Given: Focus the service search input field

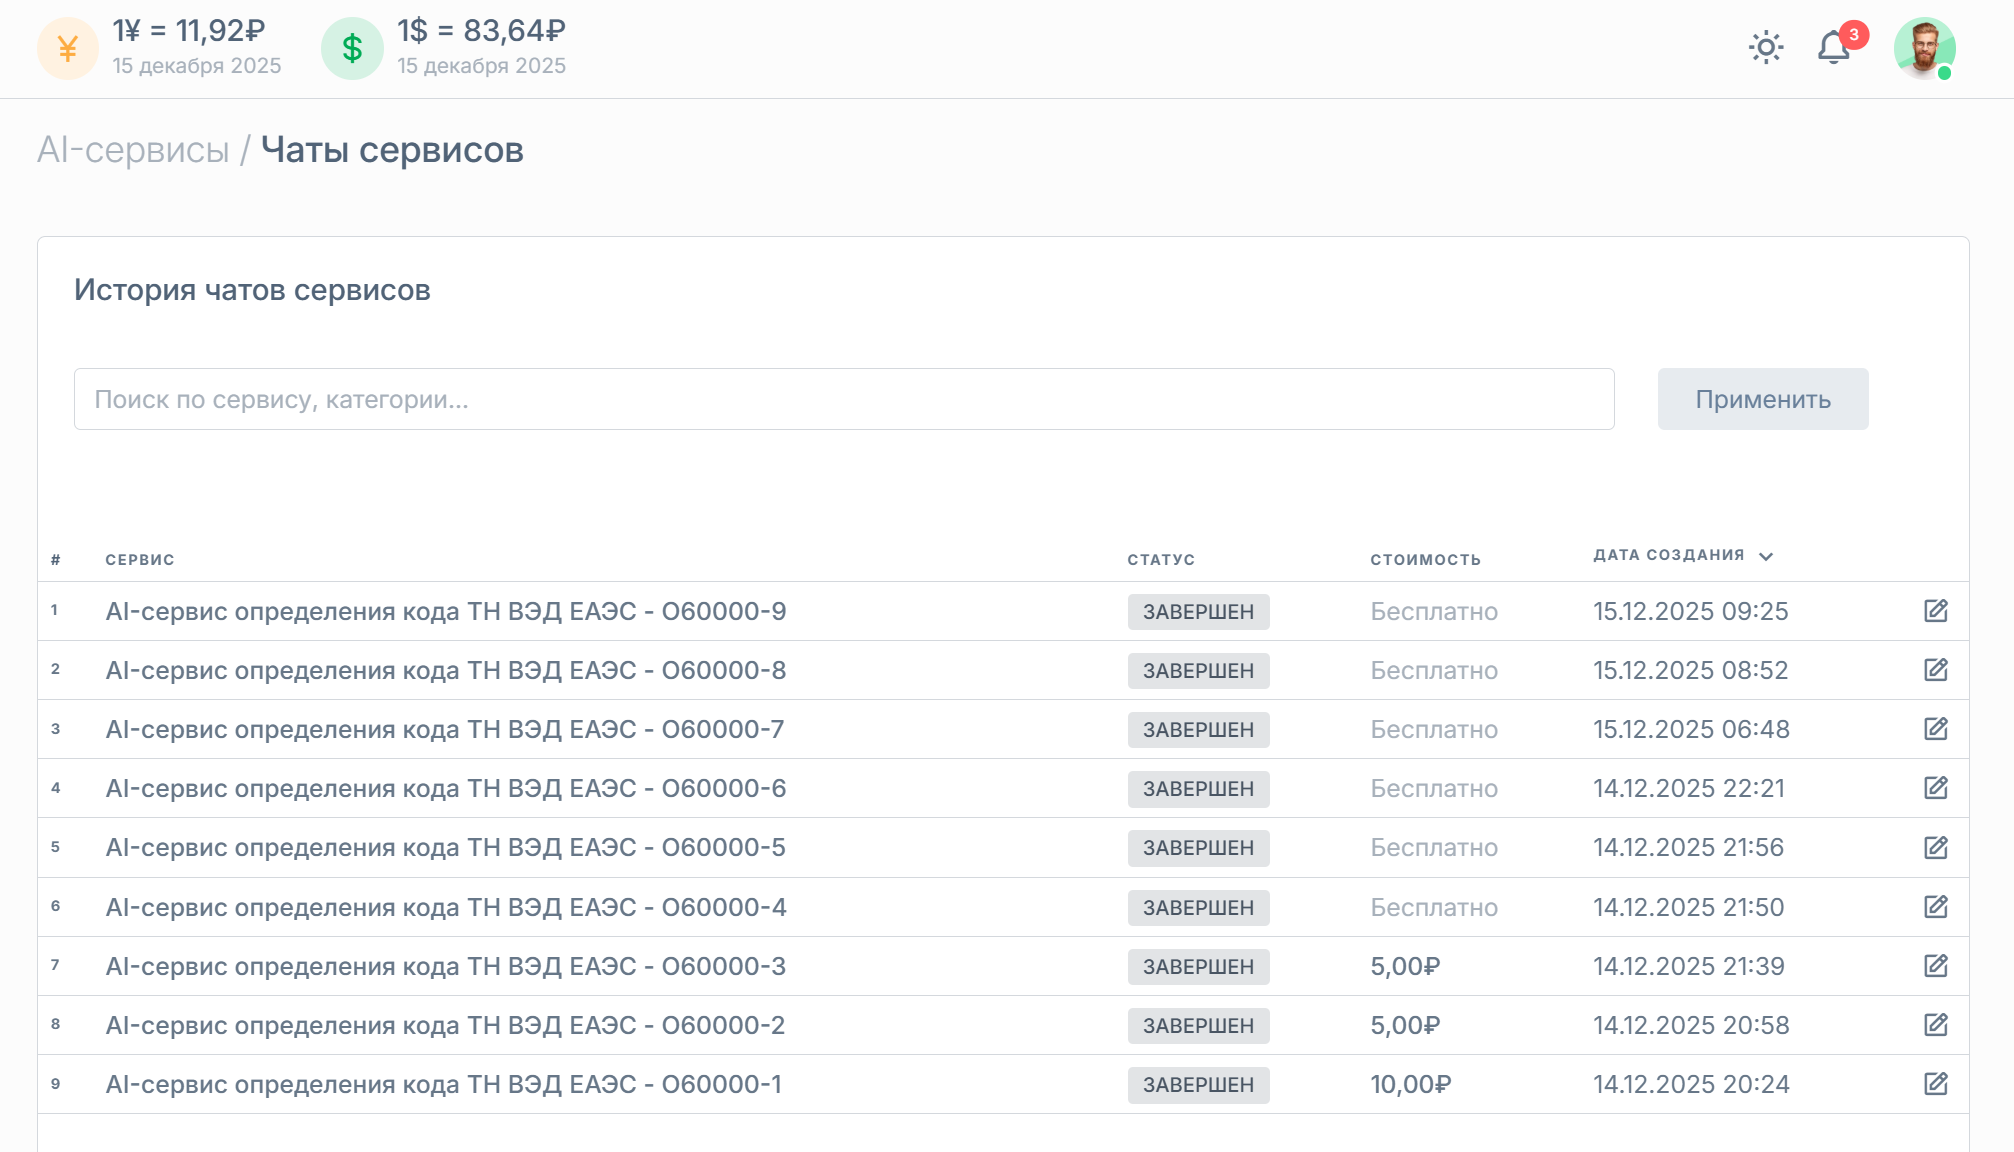Looking at the screenshot, I should [843, 399].
